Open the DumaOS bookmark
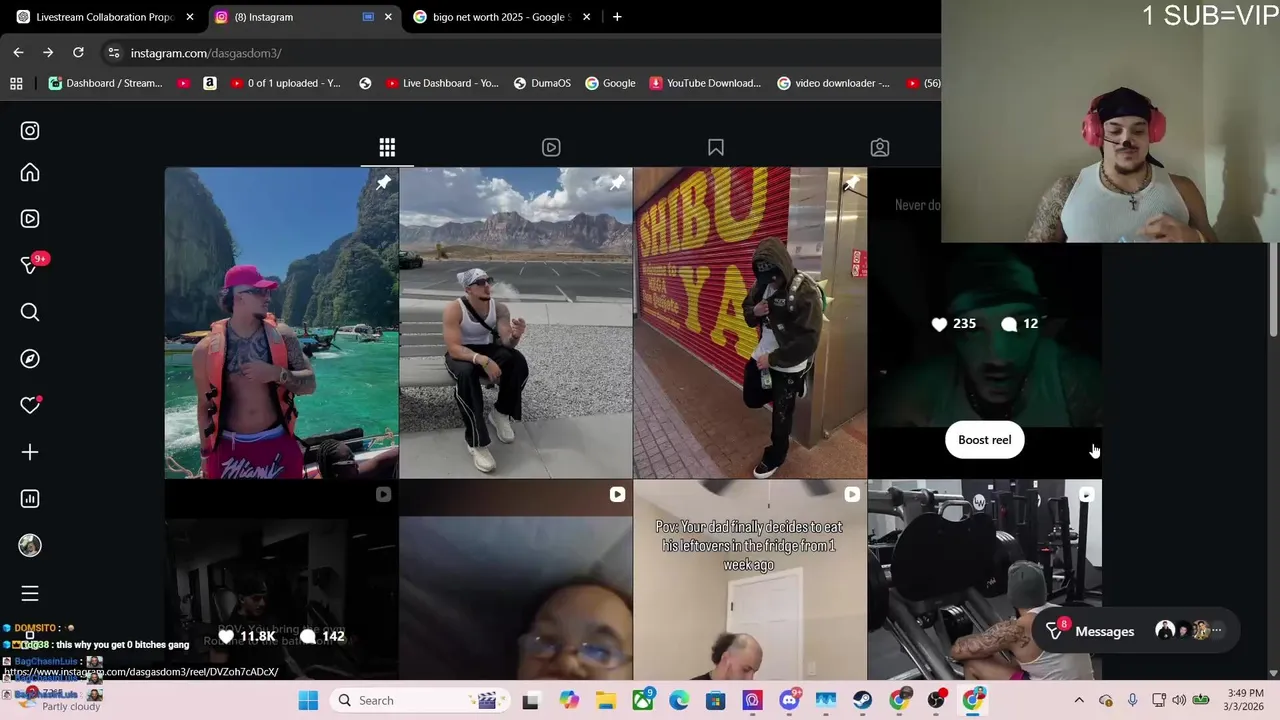The image size is (1280, 720). [x=542, y=83]
